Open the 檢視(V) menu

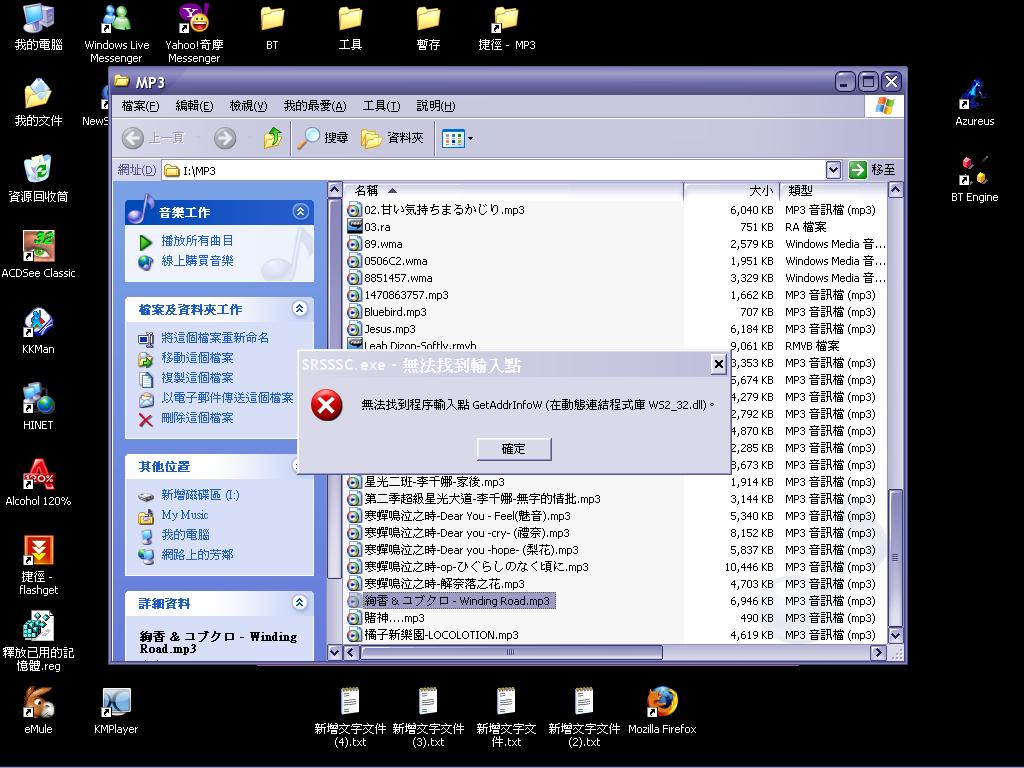[248, 106]
